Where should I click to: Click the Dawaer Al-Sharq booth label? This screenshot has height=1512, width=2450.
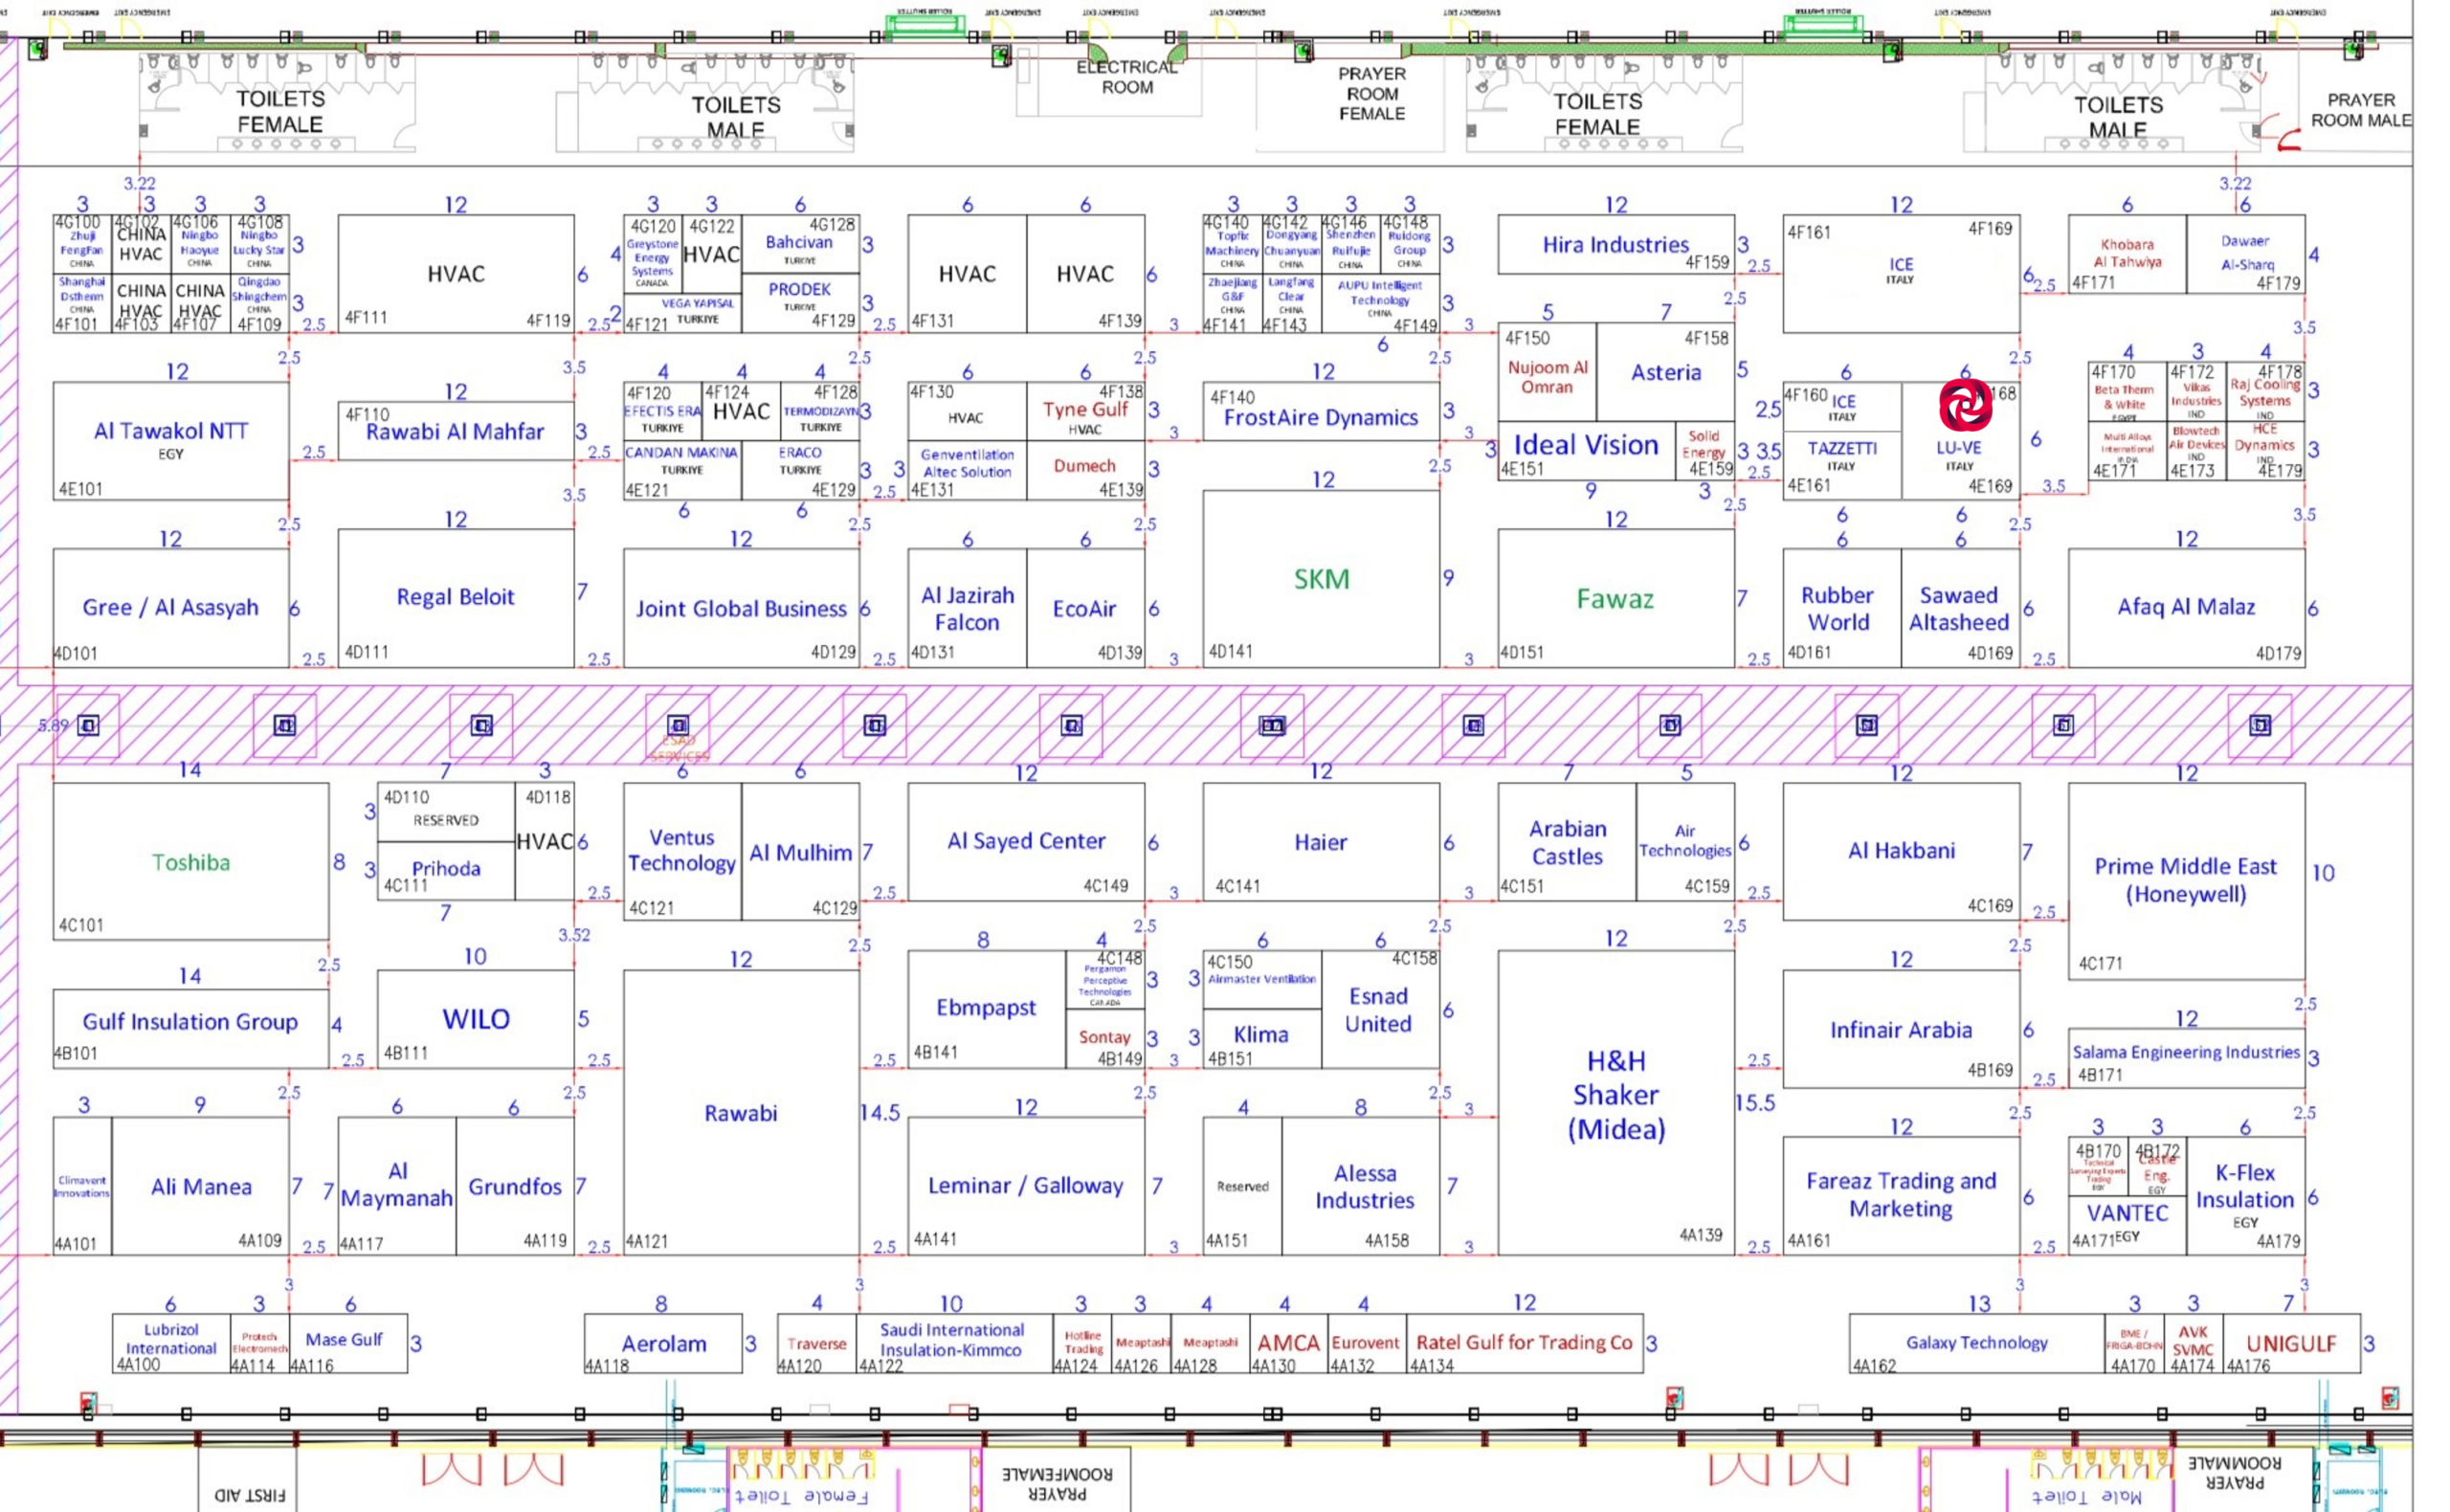pos(2246,253)
